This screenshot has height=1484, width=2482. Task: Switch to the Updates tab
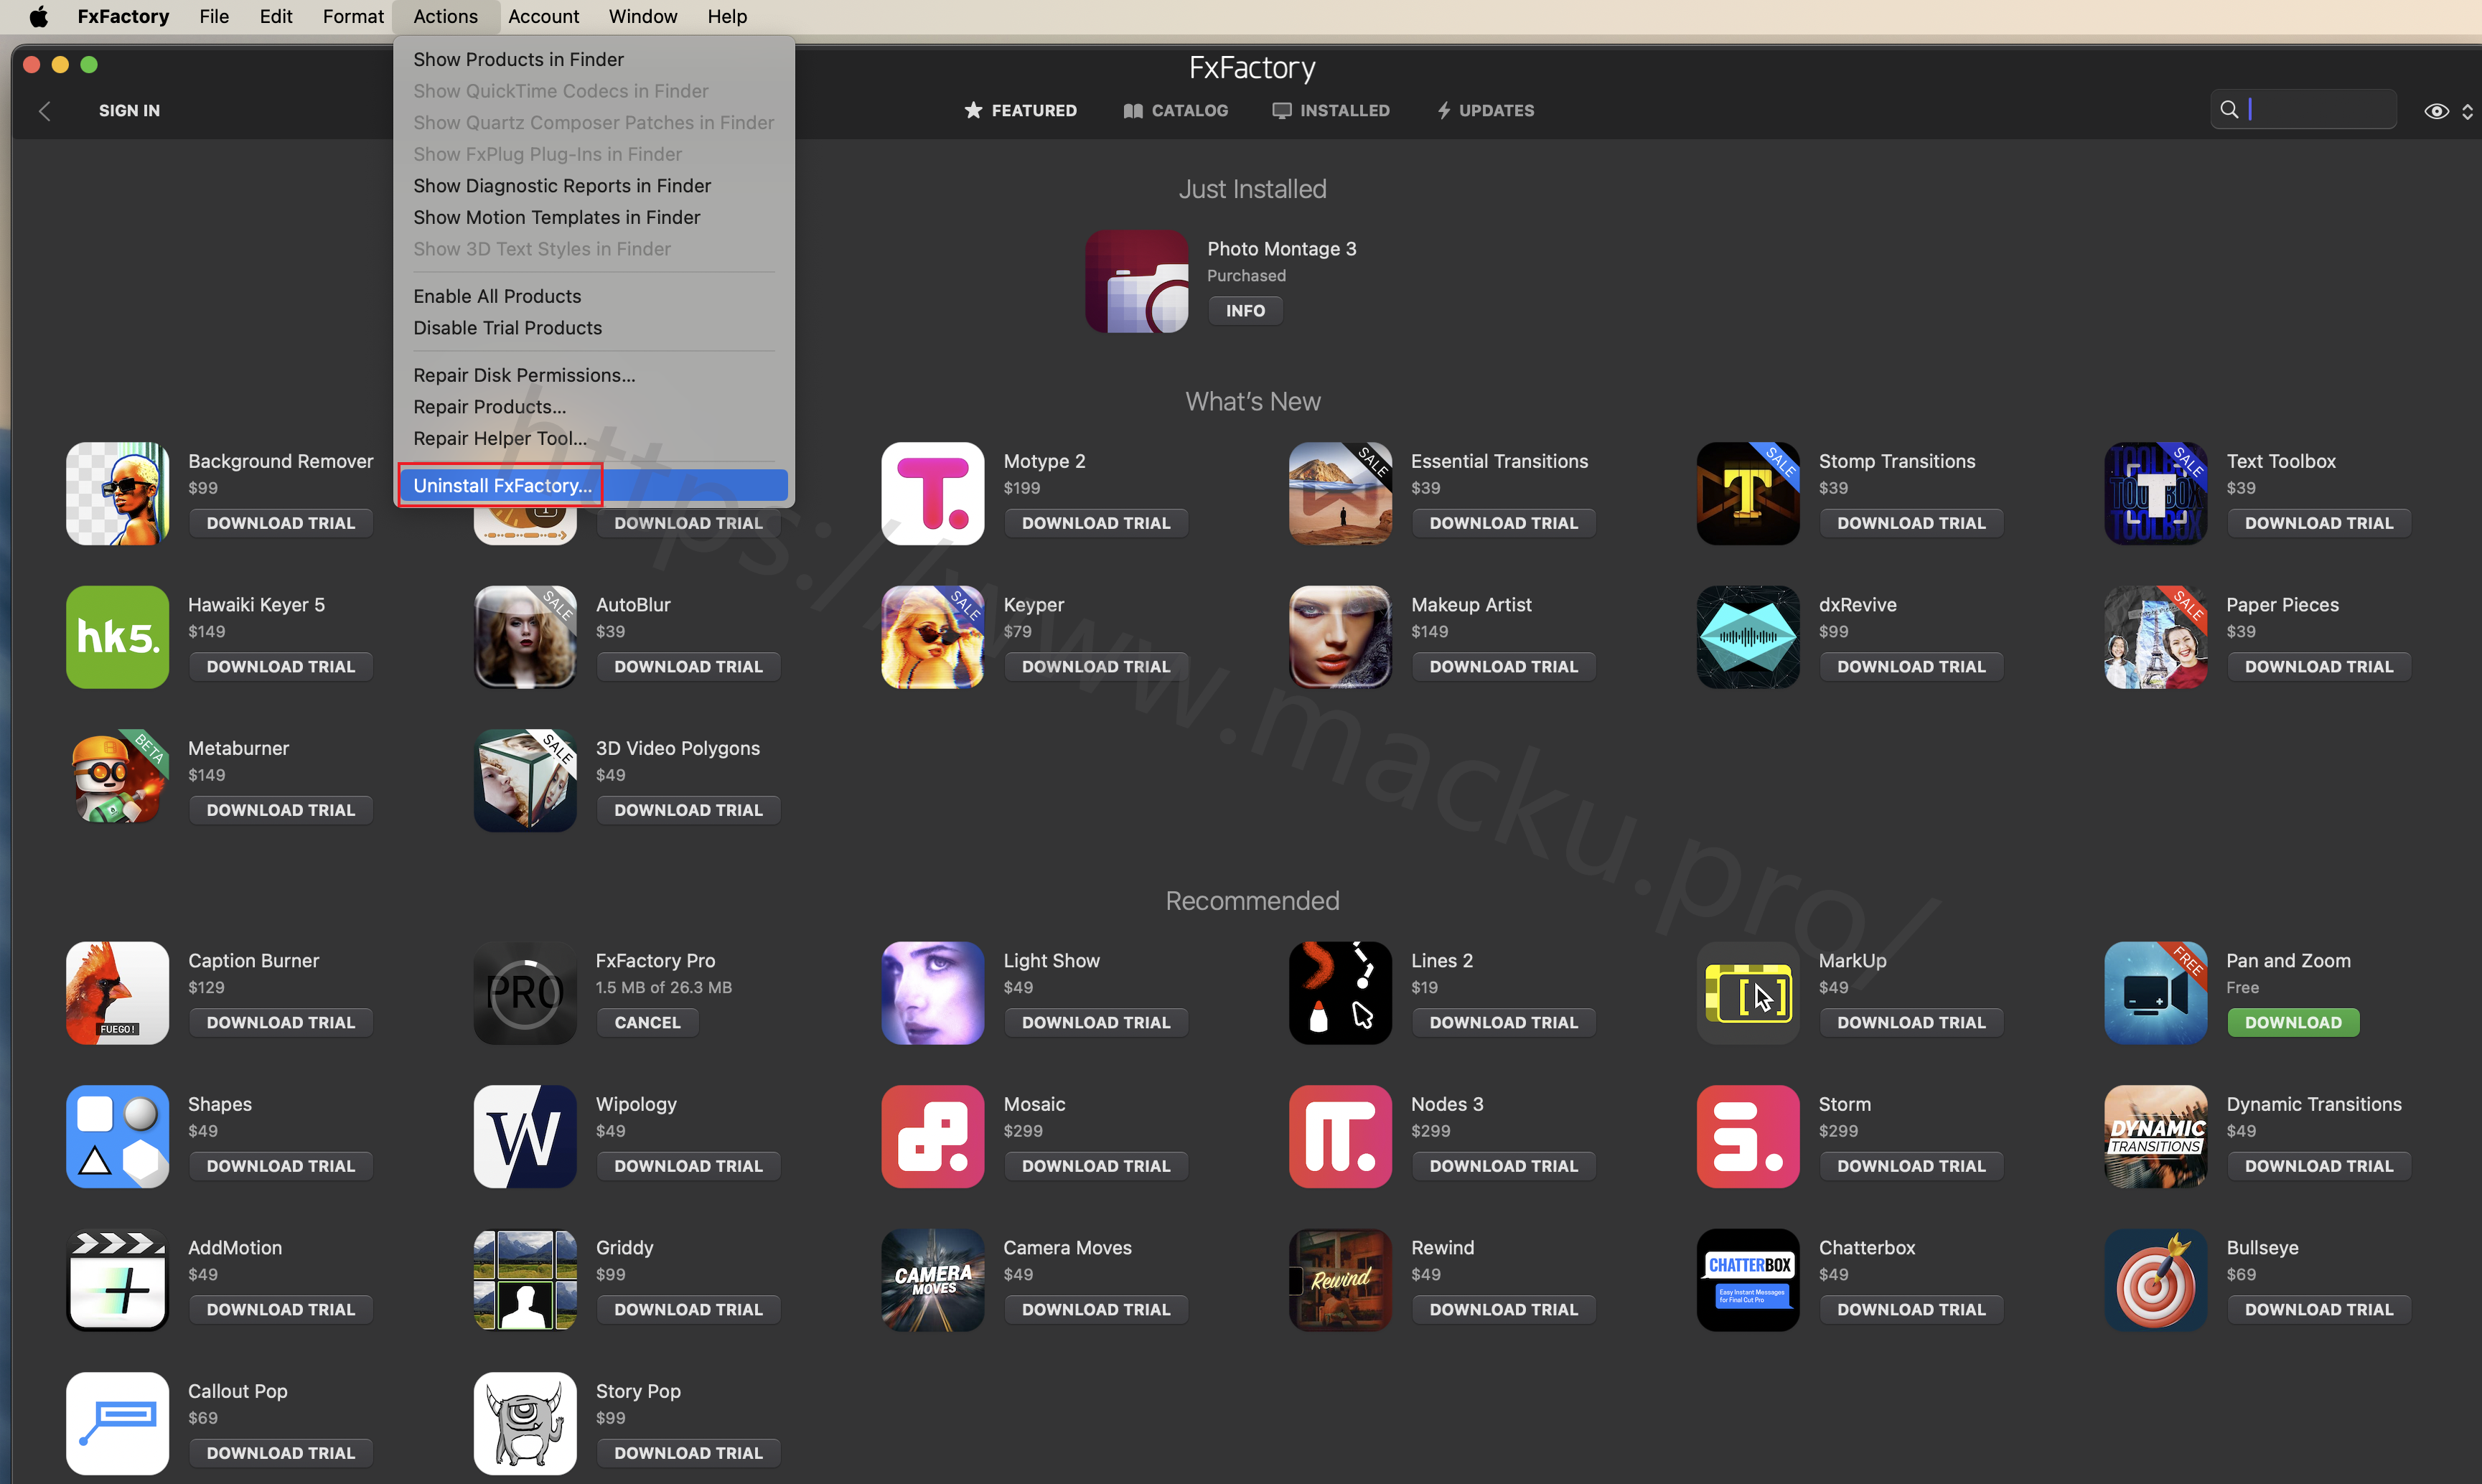coord(1485,110)
